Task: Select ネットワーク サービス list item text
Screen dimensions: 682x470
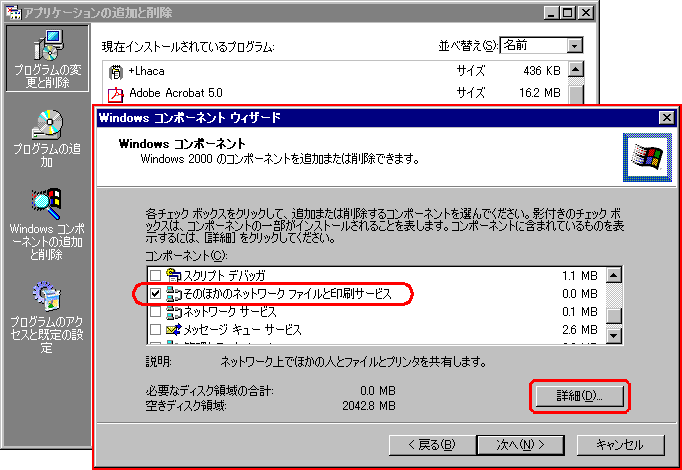Action: click(x=230, y=312)
